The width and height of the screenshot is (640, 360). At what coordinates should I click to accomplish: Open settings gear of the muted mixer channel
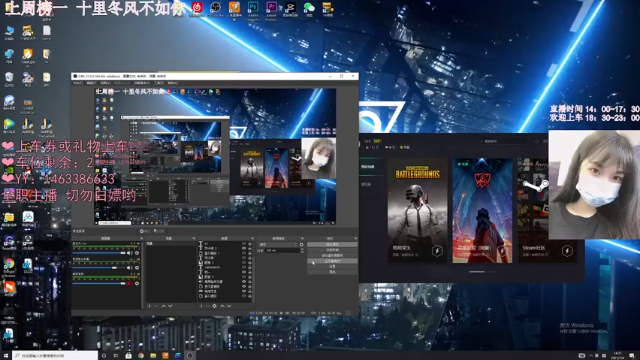coord(137,284)
